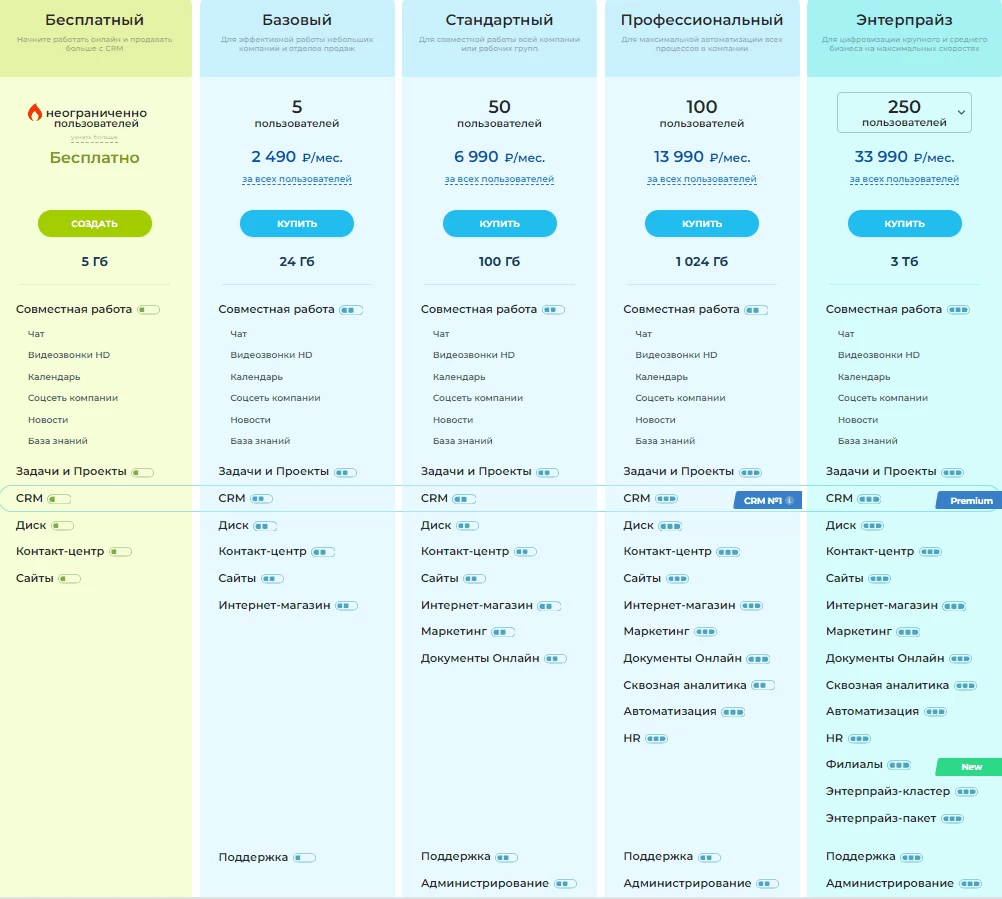This screenshot has height=899, width=1002.
Task: Expand Задачи и Проекты in the Бесплатный column
Action: click(x=142, y=473)
